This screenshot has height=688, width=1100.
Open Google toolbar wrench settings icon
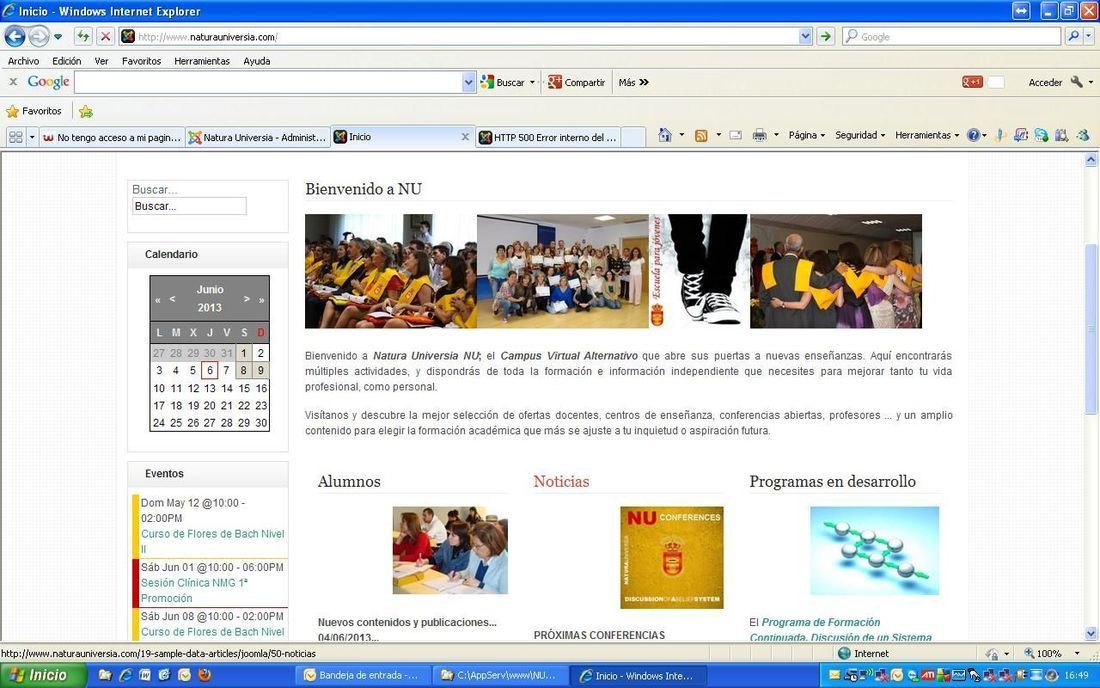(1077, 82)
